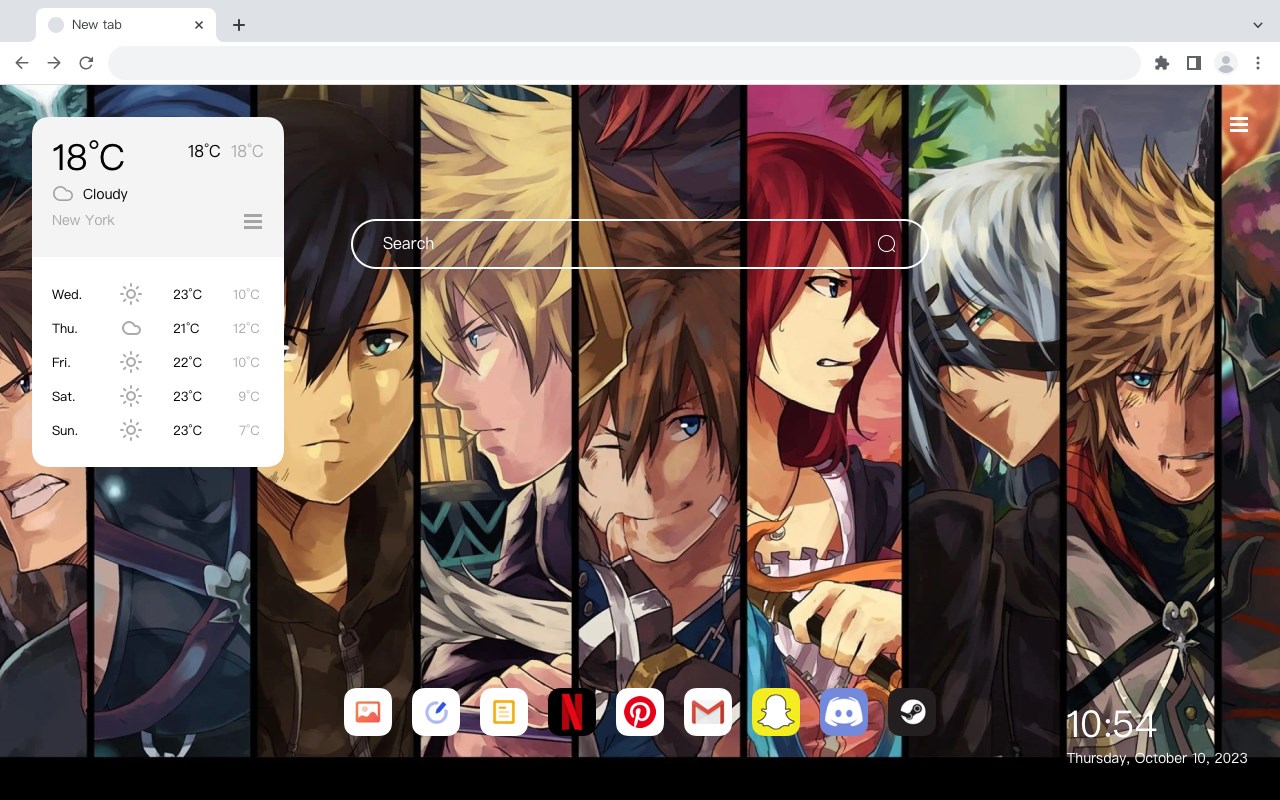1280x800 pixels.
Task: Select the New tab tab
Action: (x=126, y=25)
